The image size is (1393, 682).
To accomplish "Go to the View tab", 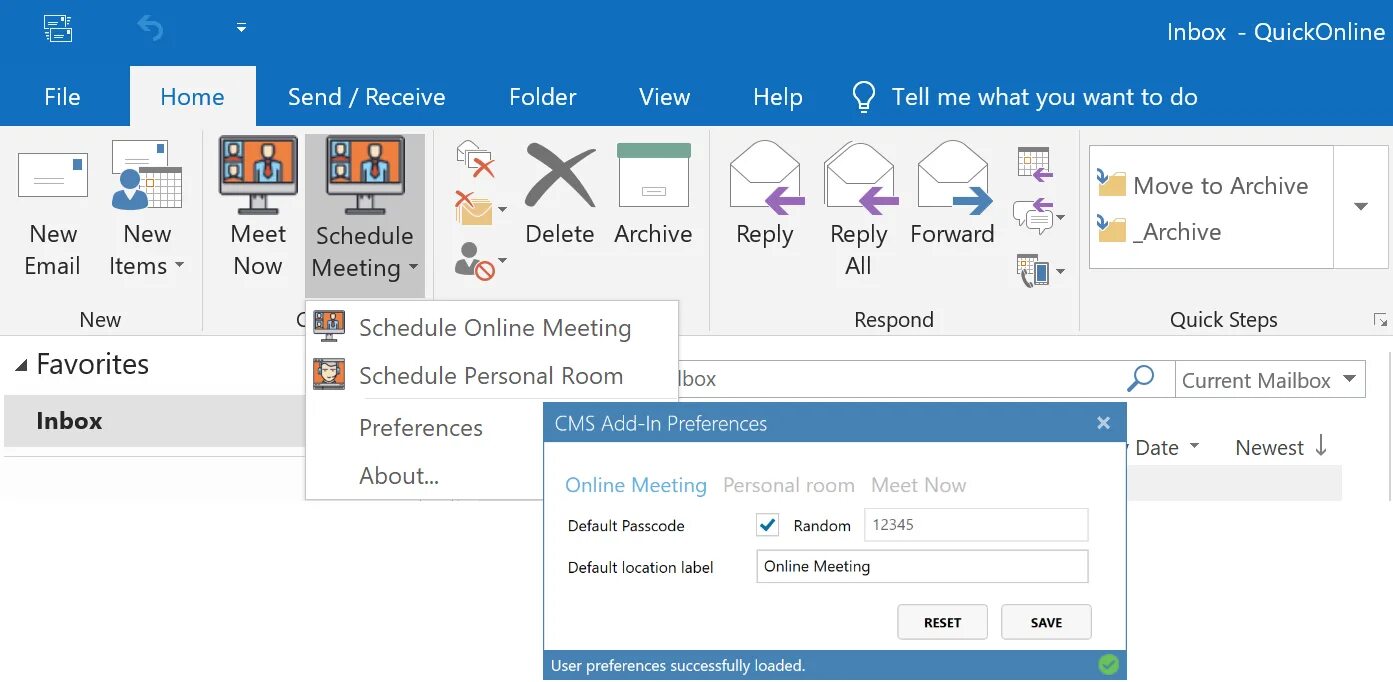I will tap(664, 97).
